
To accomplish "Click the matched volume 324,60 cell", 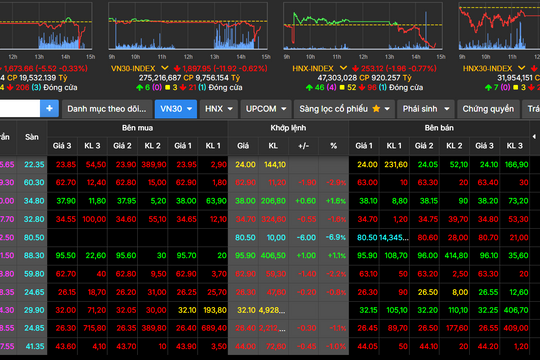I will click(x=273, y=219).
